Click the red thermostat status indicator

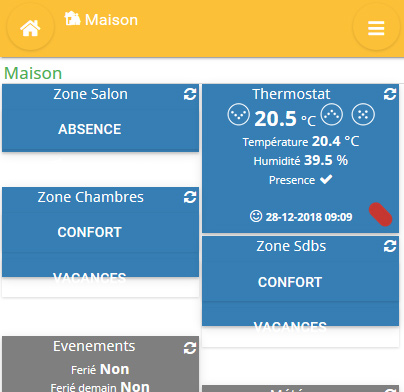[x=380, y=214]
